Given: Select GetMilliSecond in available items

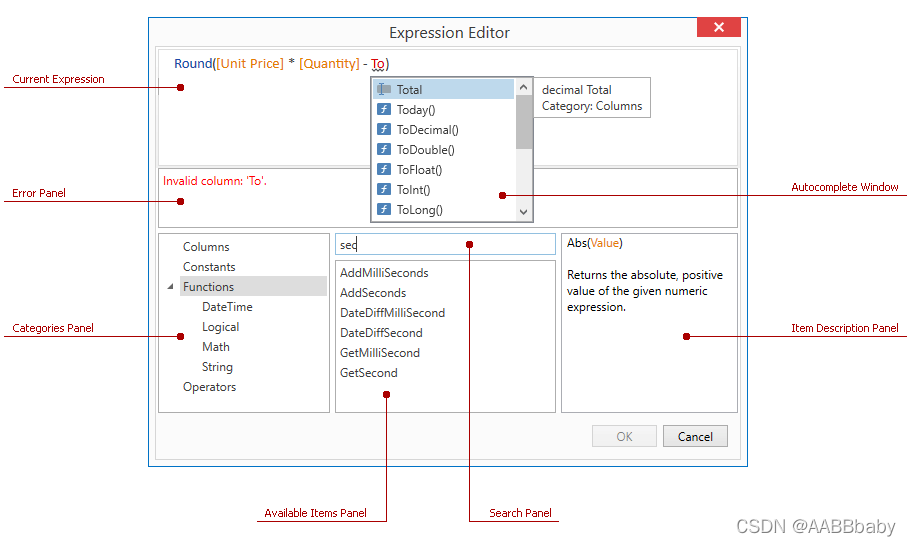Looking at the screenshot, I should pos(380,353).
